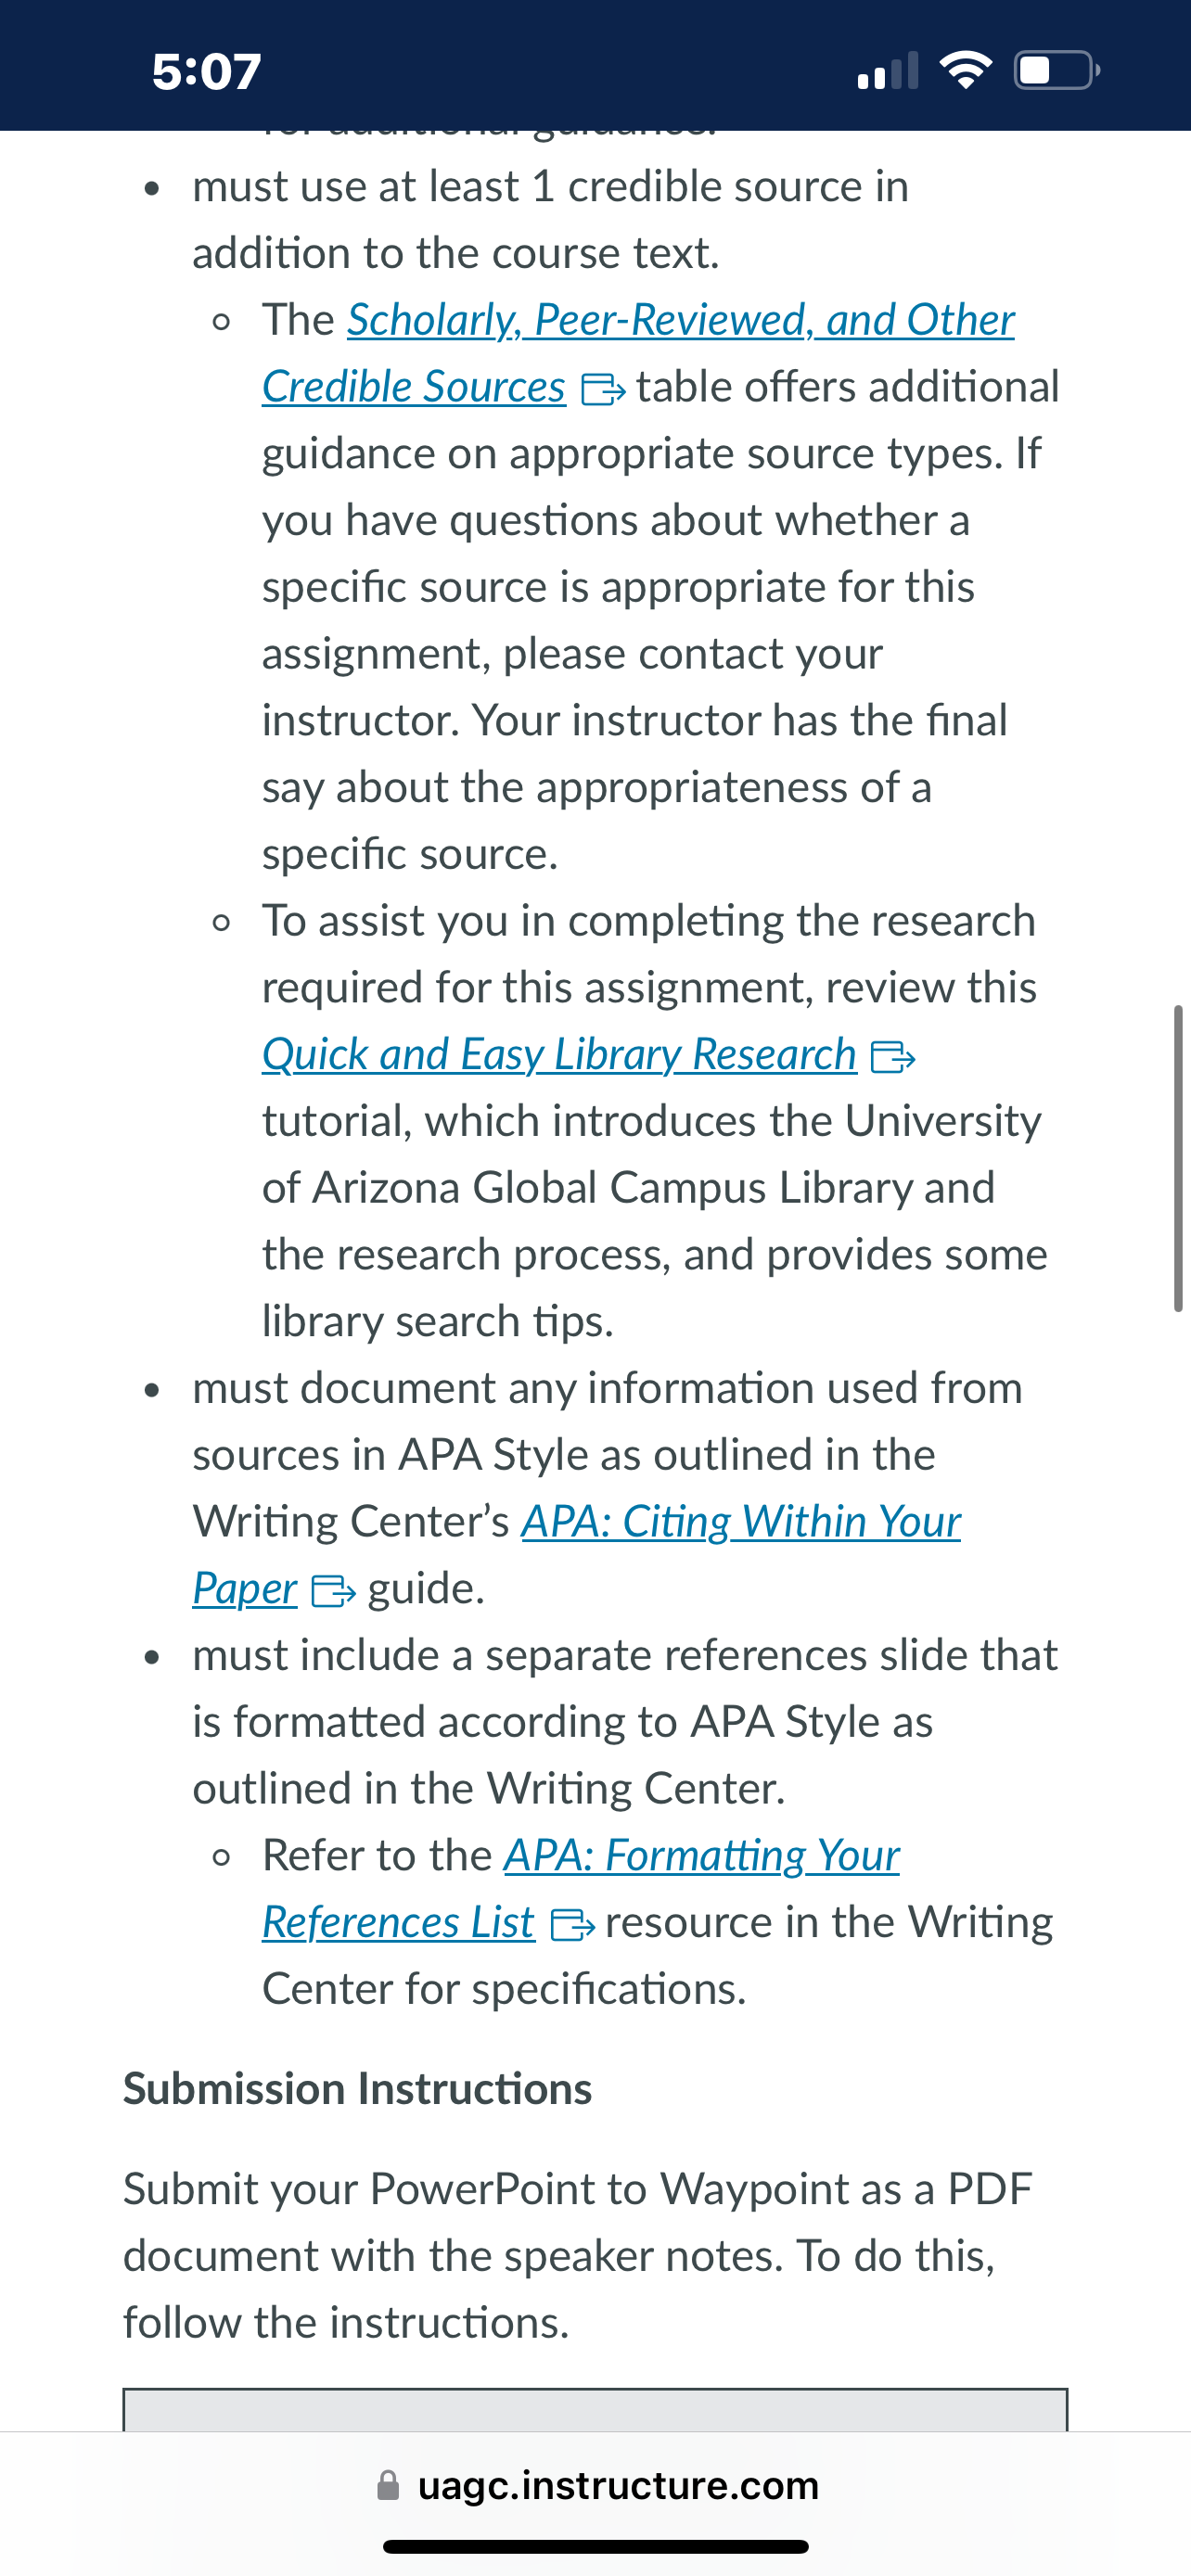Tap the Wi-Fi status icon

point(966,70)
